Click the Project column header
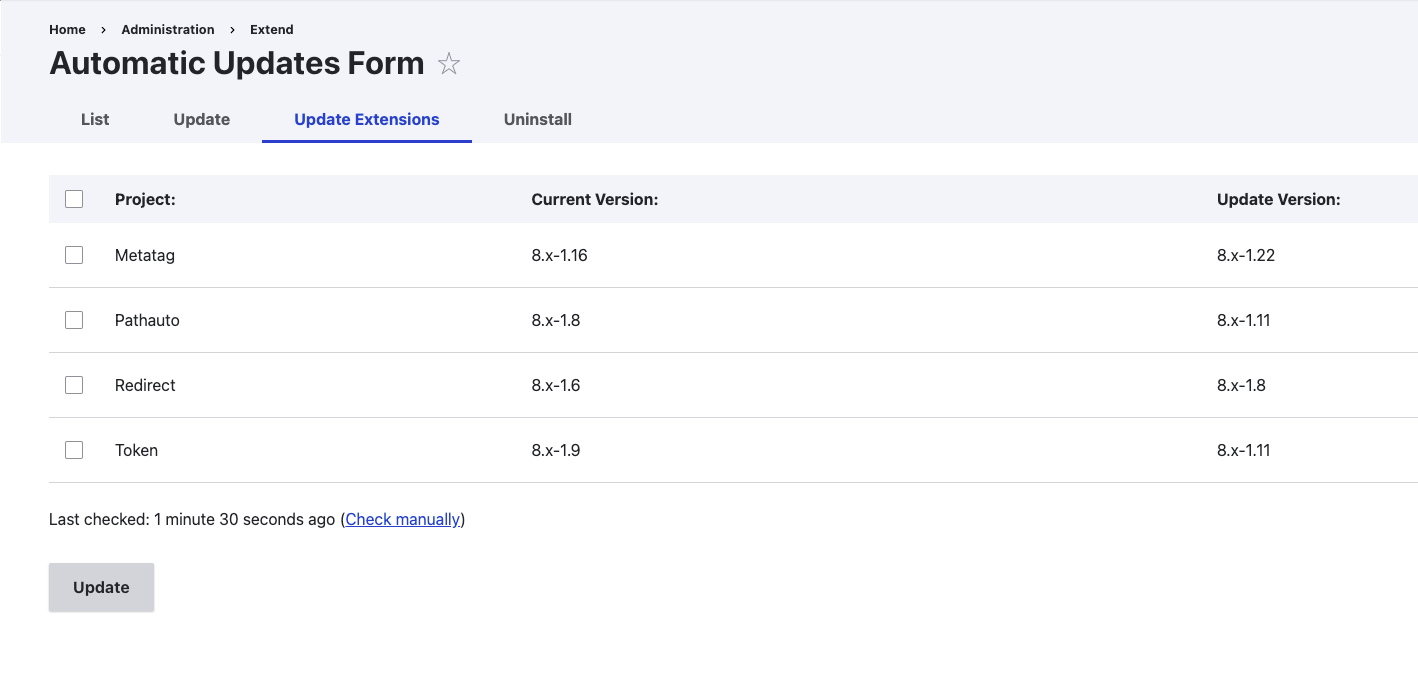Screen dimensions: 1418x673 pos(145,198)
